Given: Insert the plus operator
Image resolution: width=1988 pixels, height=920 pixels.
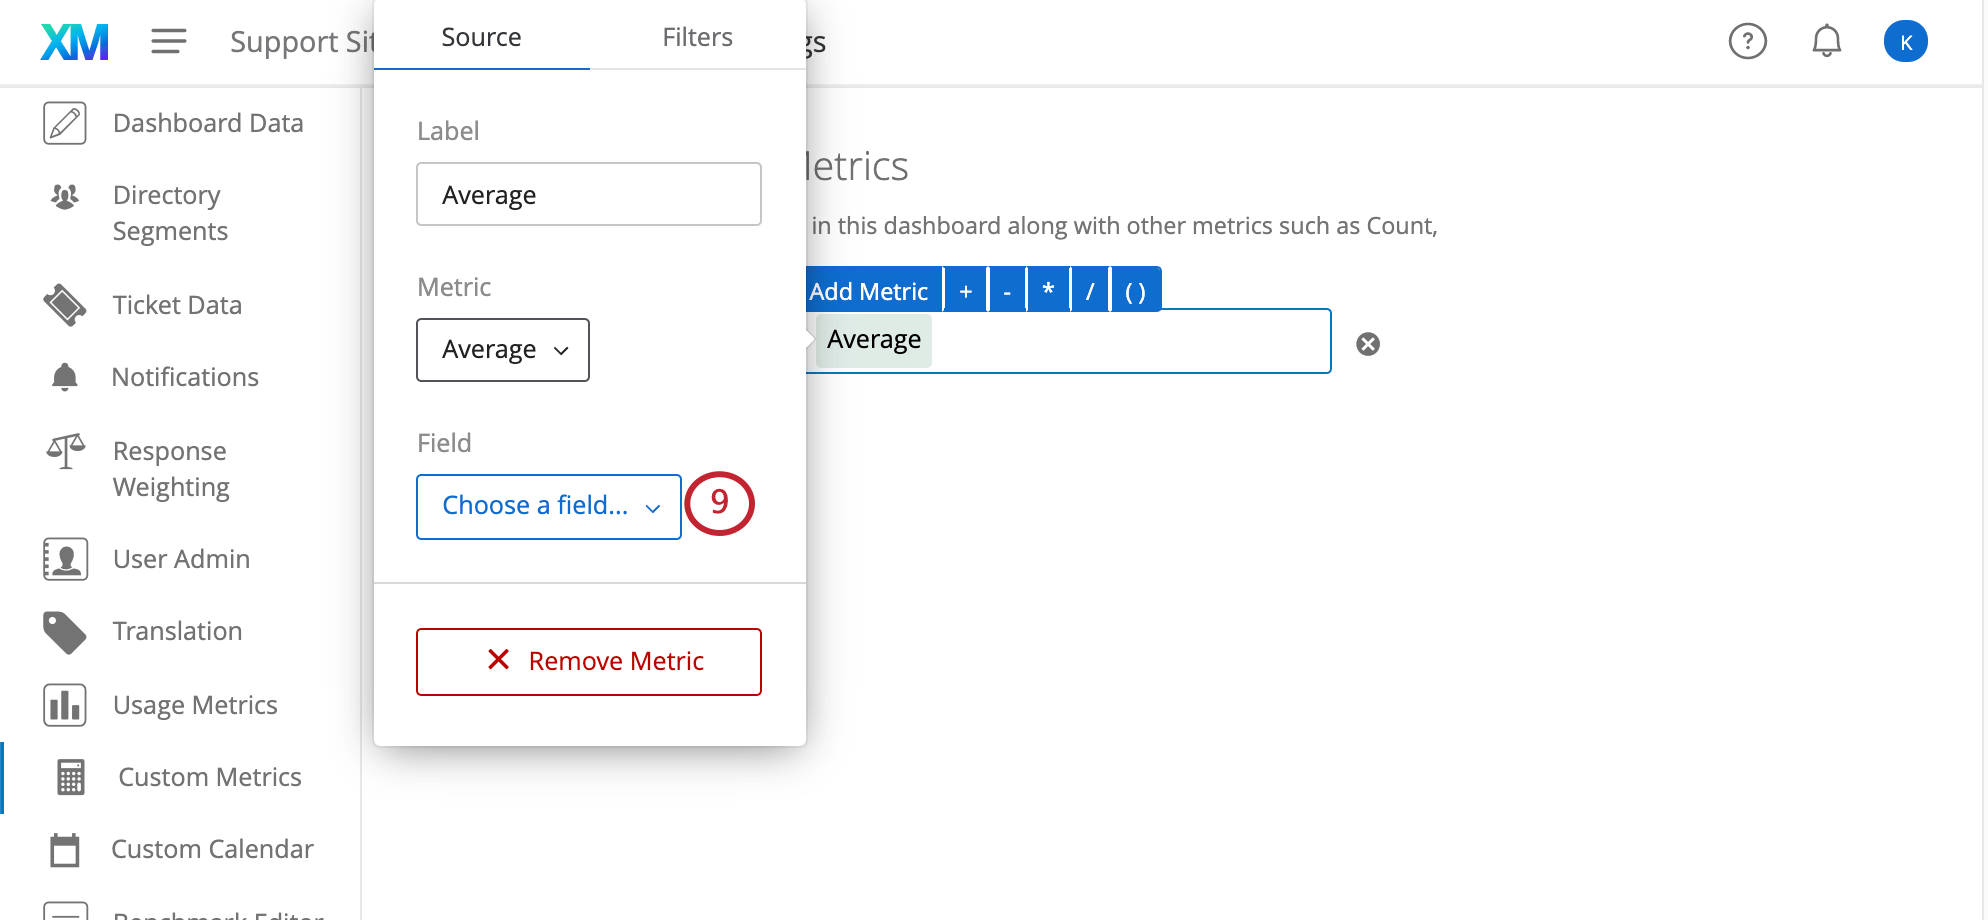Looking at the screenshot, I should 965,291.
